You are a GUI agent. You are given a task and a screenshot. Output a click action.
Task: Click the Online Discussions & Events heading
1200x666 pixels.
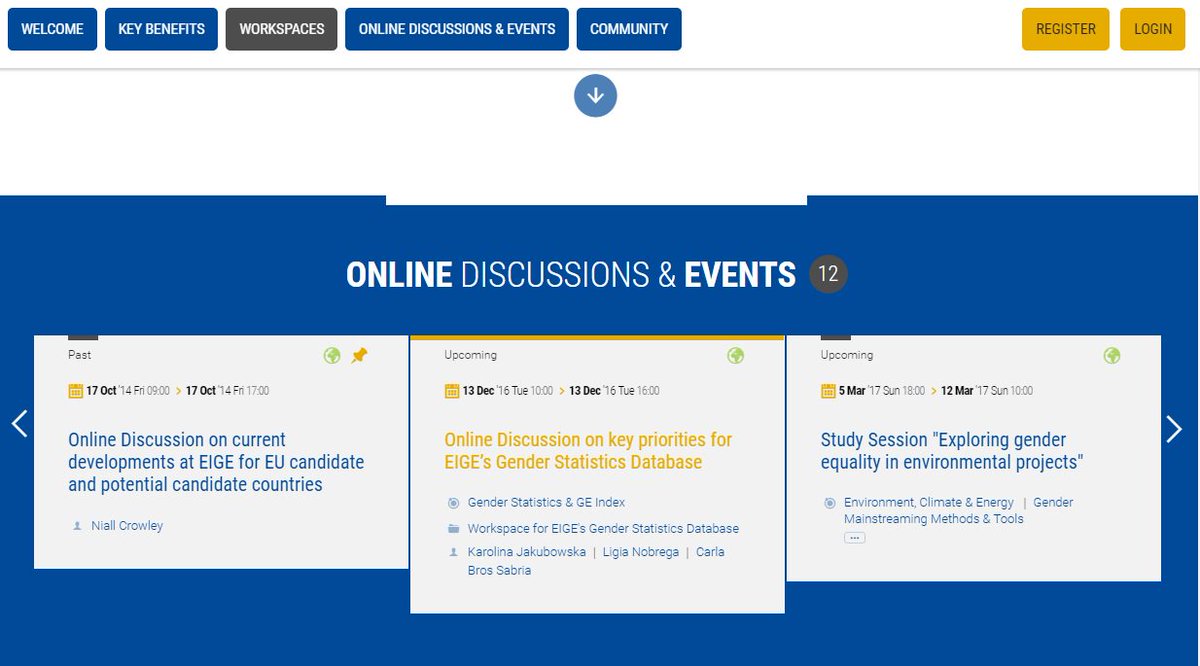(x=571, y=274)
